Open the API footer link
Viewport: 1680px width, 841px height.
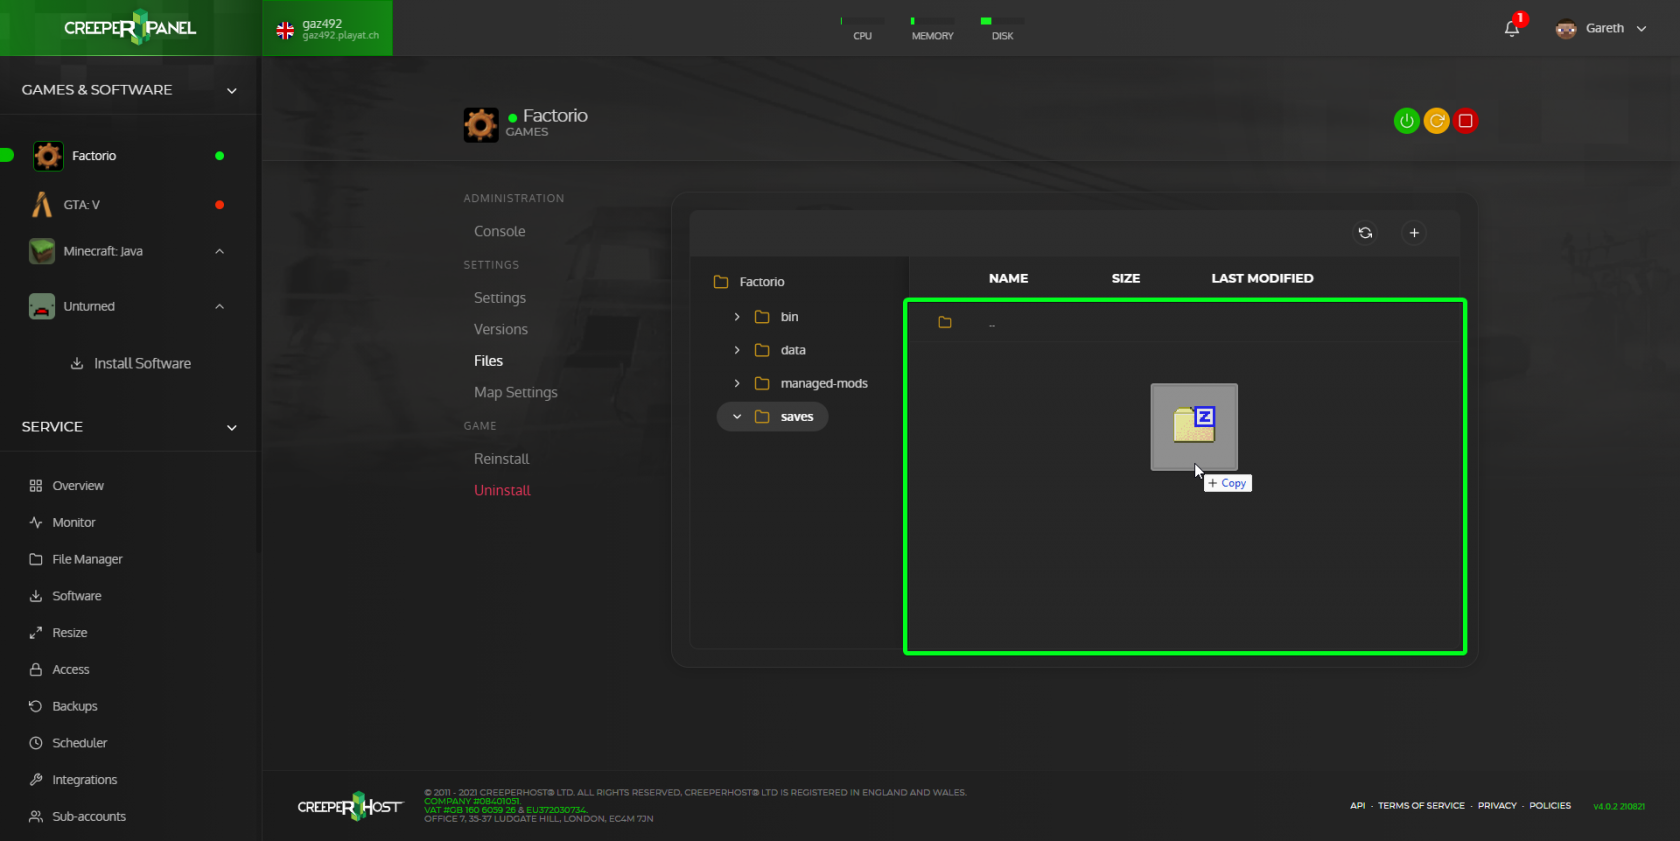coord(1358,806)
